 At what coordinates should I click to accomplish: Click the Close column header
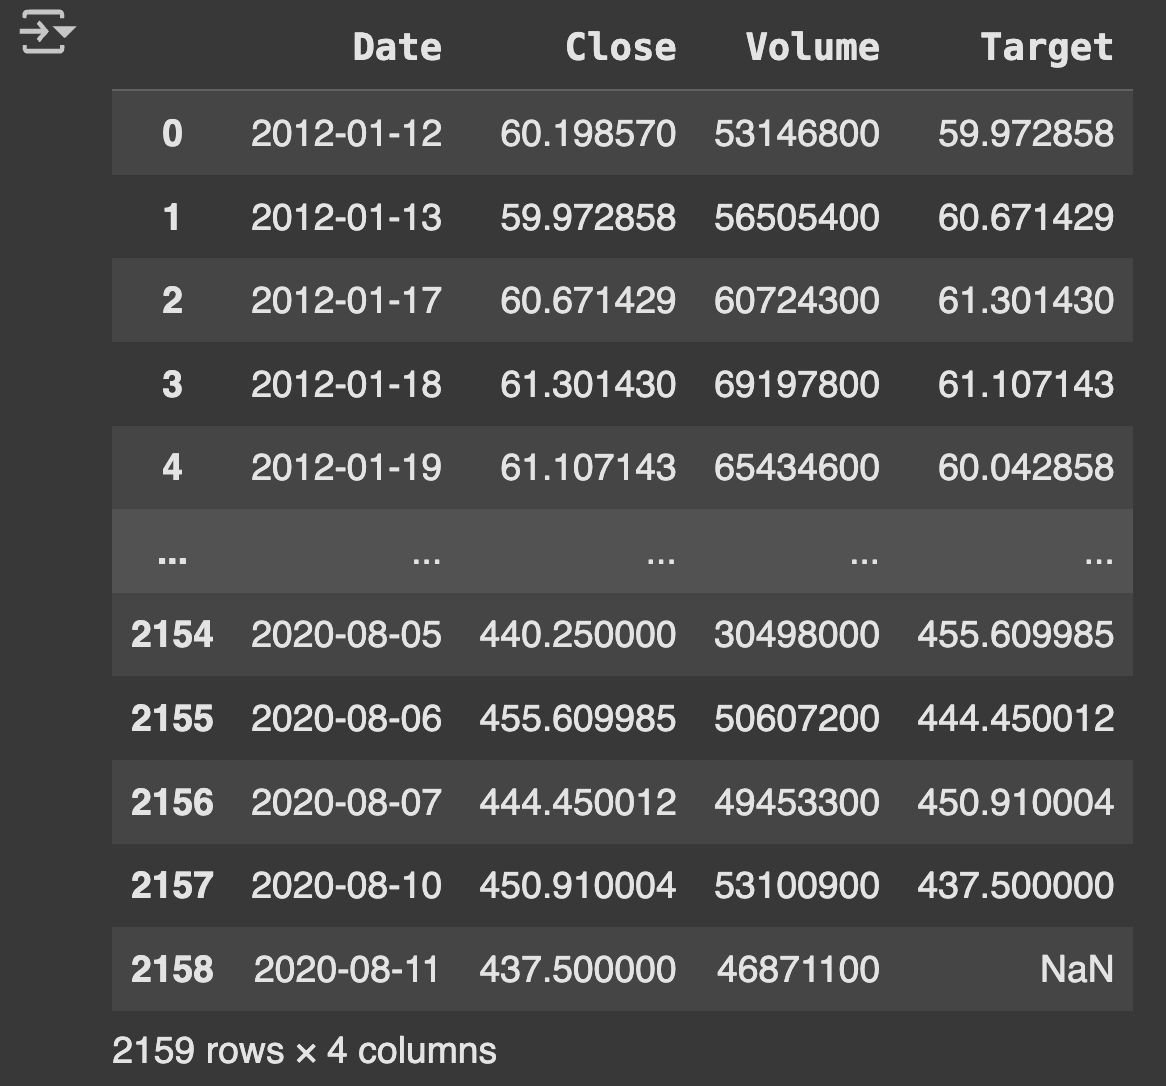click(621, 47)
